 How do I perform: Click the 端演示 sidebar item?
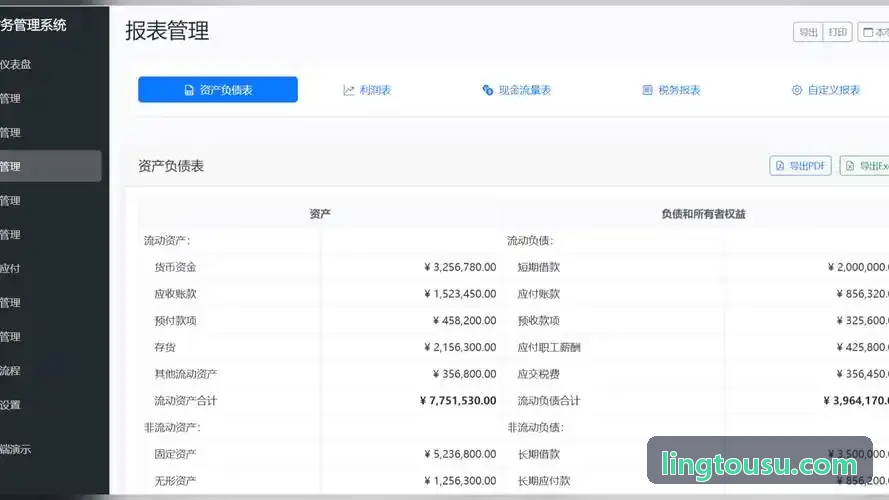[x=16, y=450]
